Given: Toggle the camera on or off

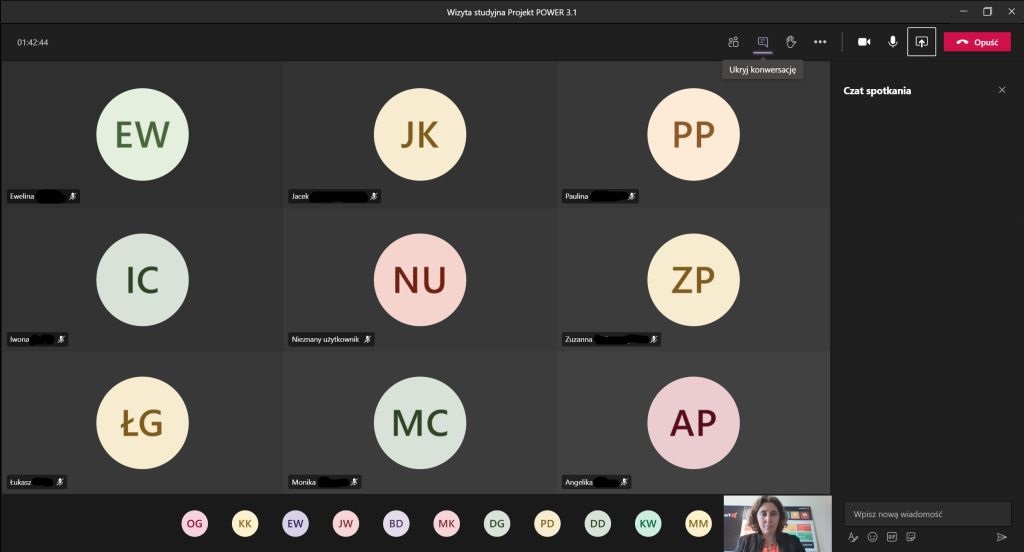Looking at the screenshot, I should [x=864, y=42].
